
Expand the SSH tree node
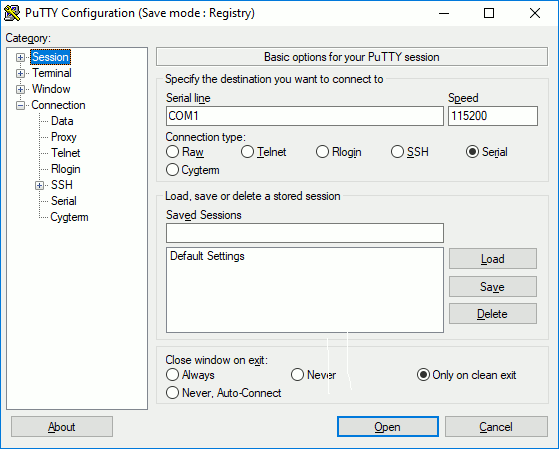pyautogui.click(x=40, y=185)
